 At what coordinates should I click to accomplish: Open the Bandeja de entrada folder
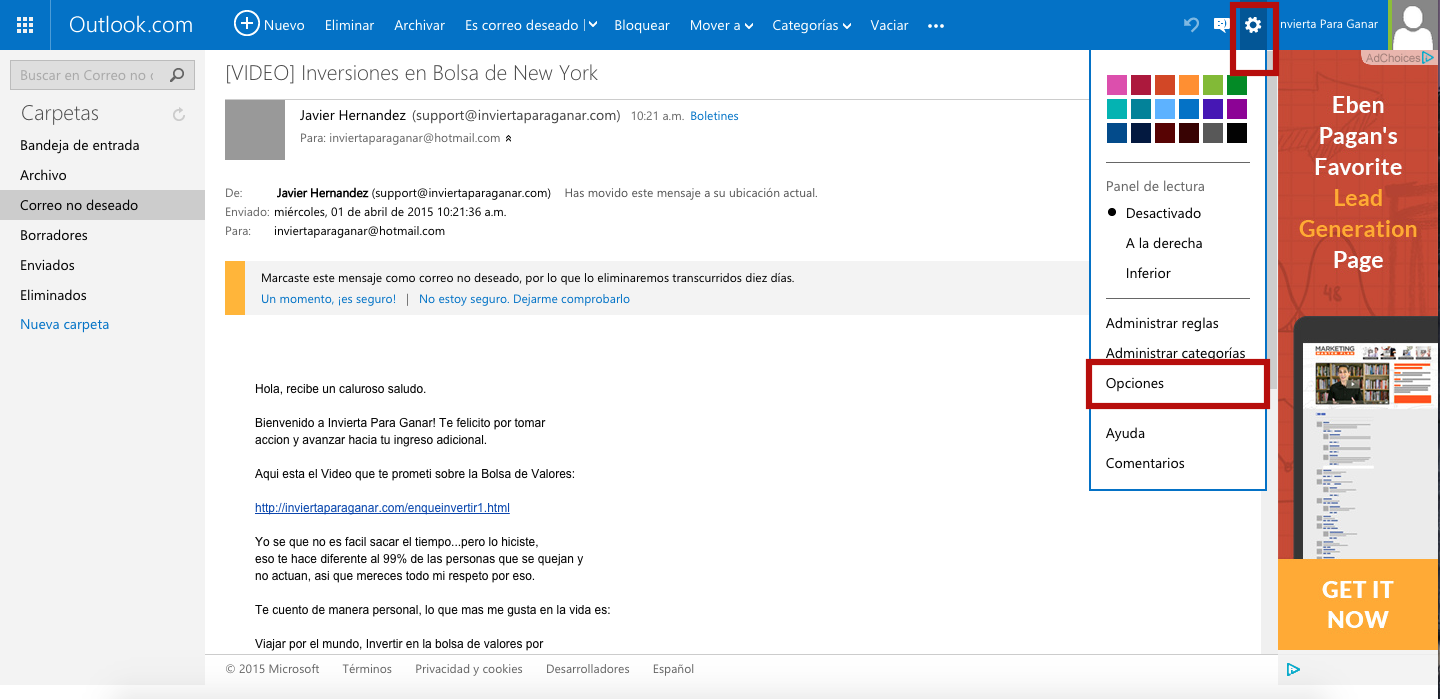80,145
